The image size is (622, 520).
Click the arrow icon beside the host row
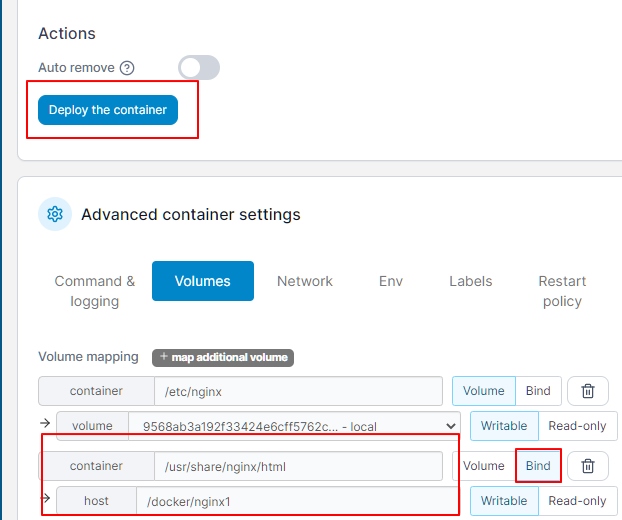[45, 498]
